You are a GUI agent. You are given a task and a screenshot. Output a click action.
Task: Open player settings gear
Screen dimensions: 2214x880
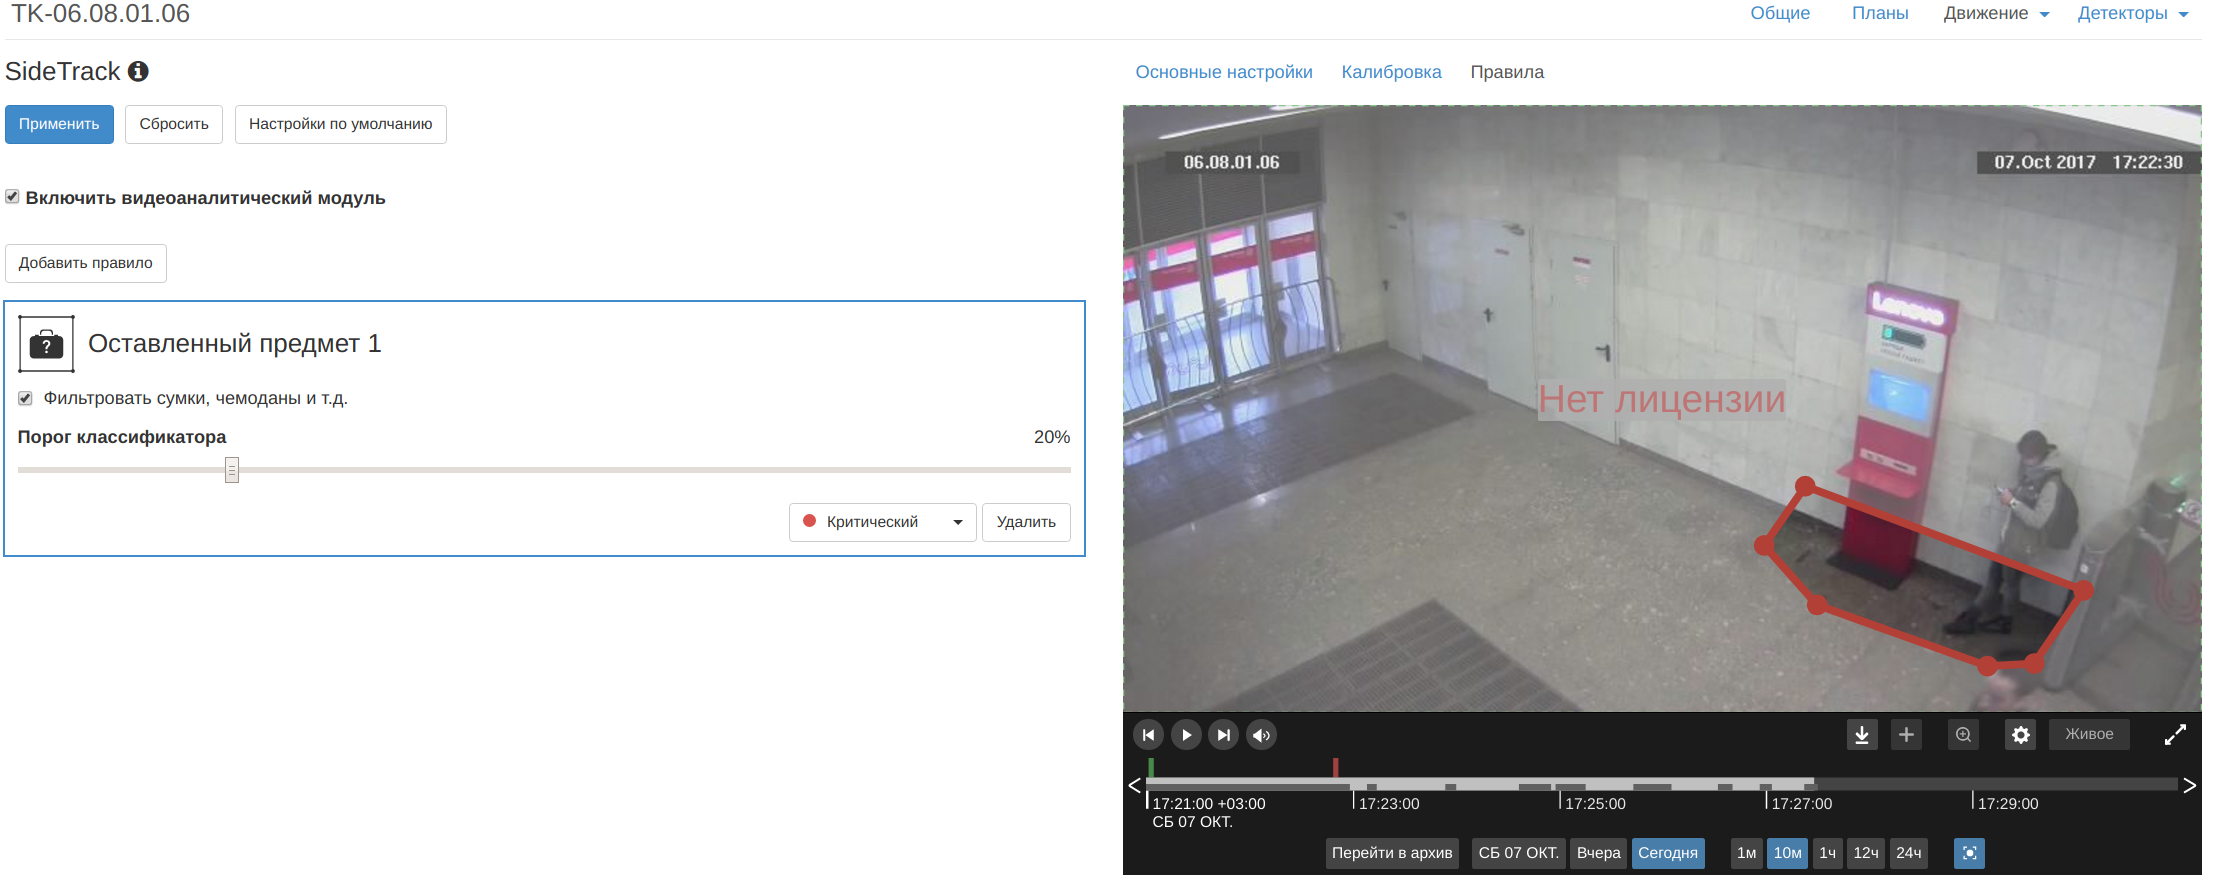point(2021,735)
